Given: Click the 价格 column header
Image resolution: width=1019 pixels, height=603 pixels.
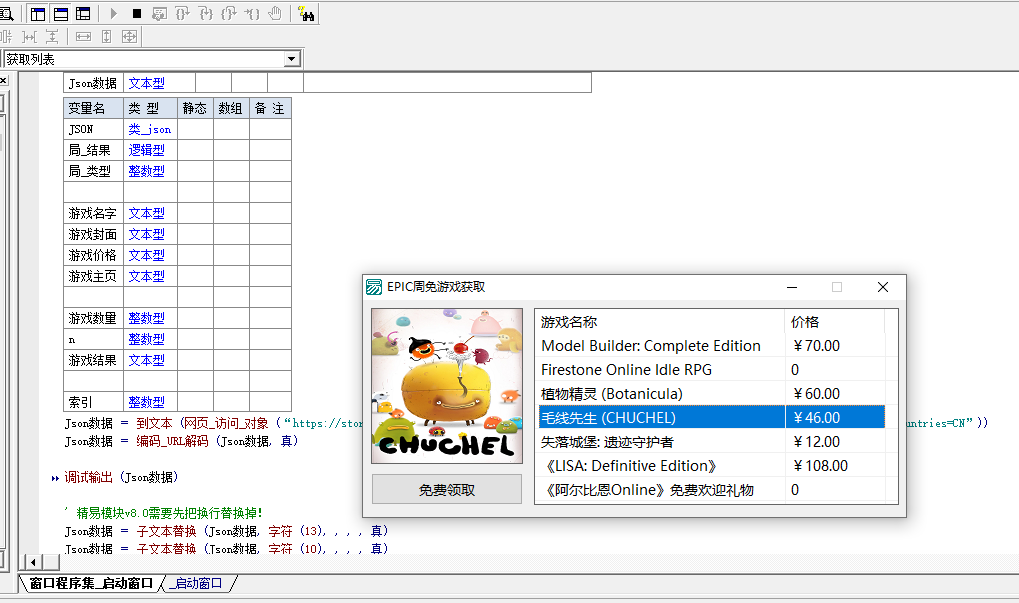Looking at the screenshot, I should 834,322.
